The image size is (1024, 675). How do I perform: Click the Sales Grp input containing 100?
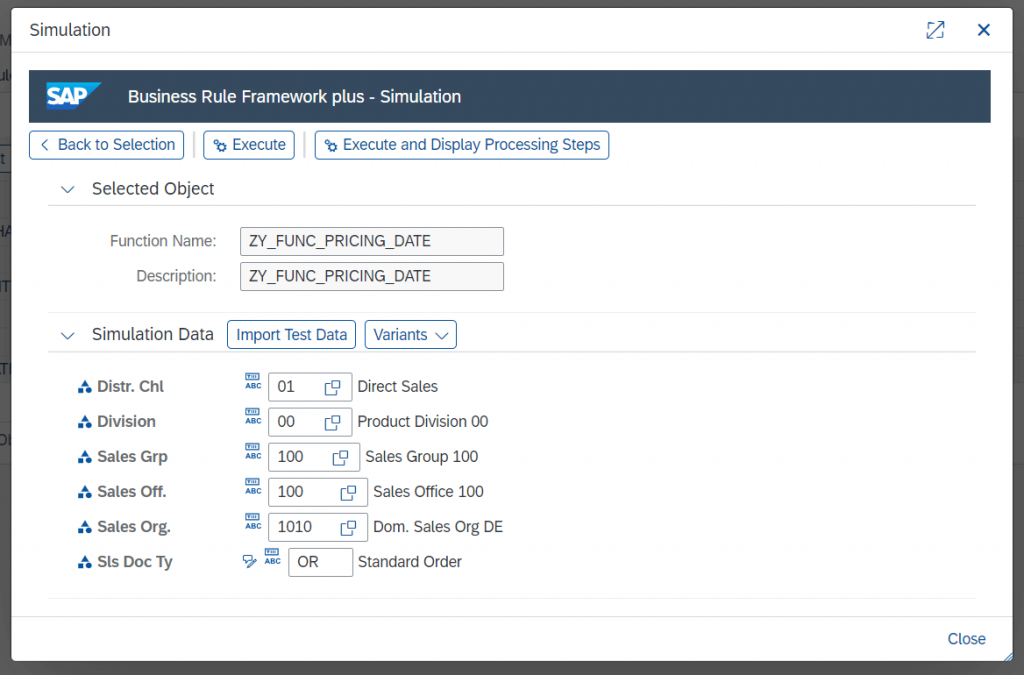(314, 458)
